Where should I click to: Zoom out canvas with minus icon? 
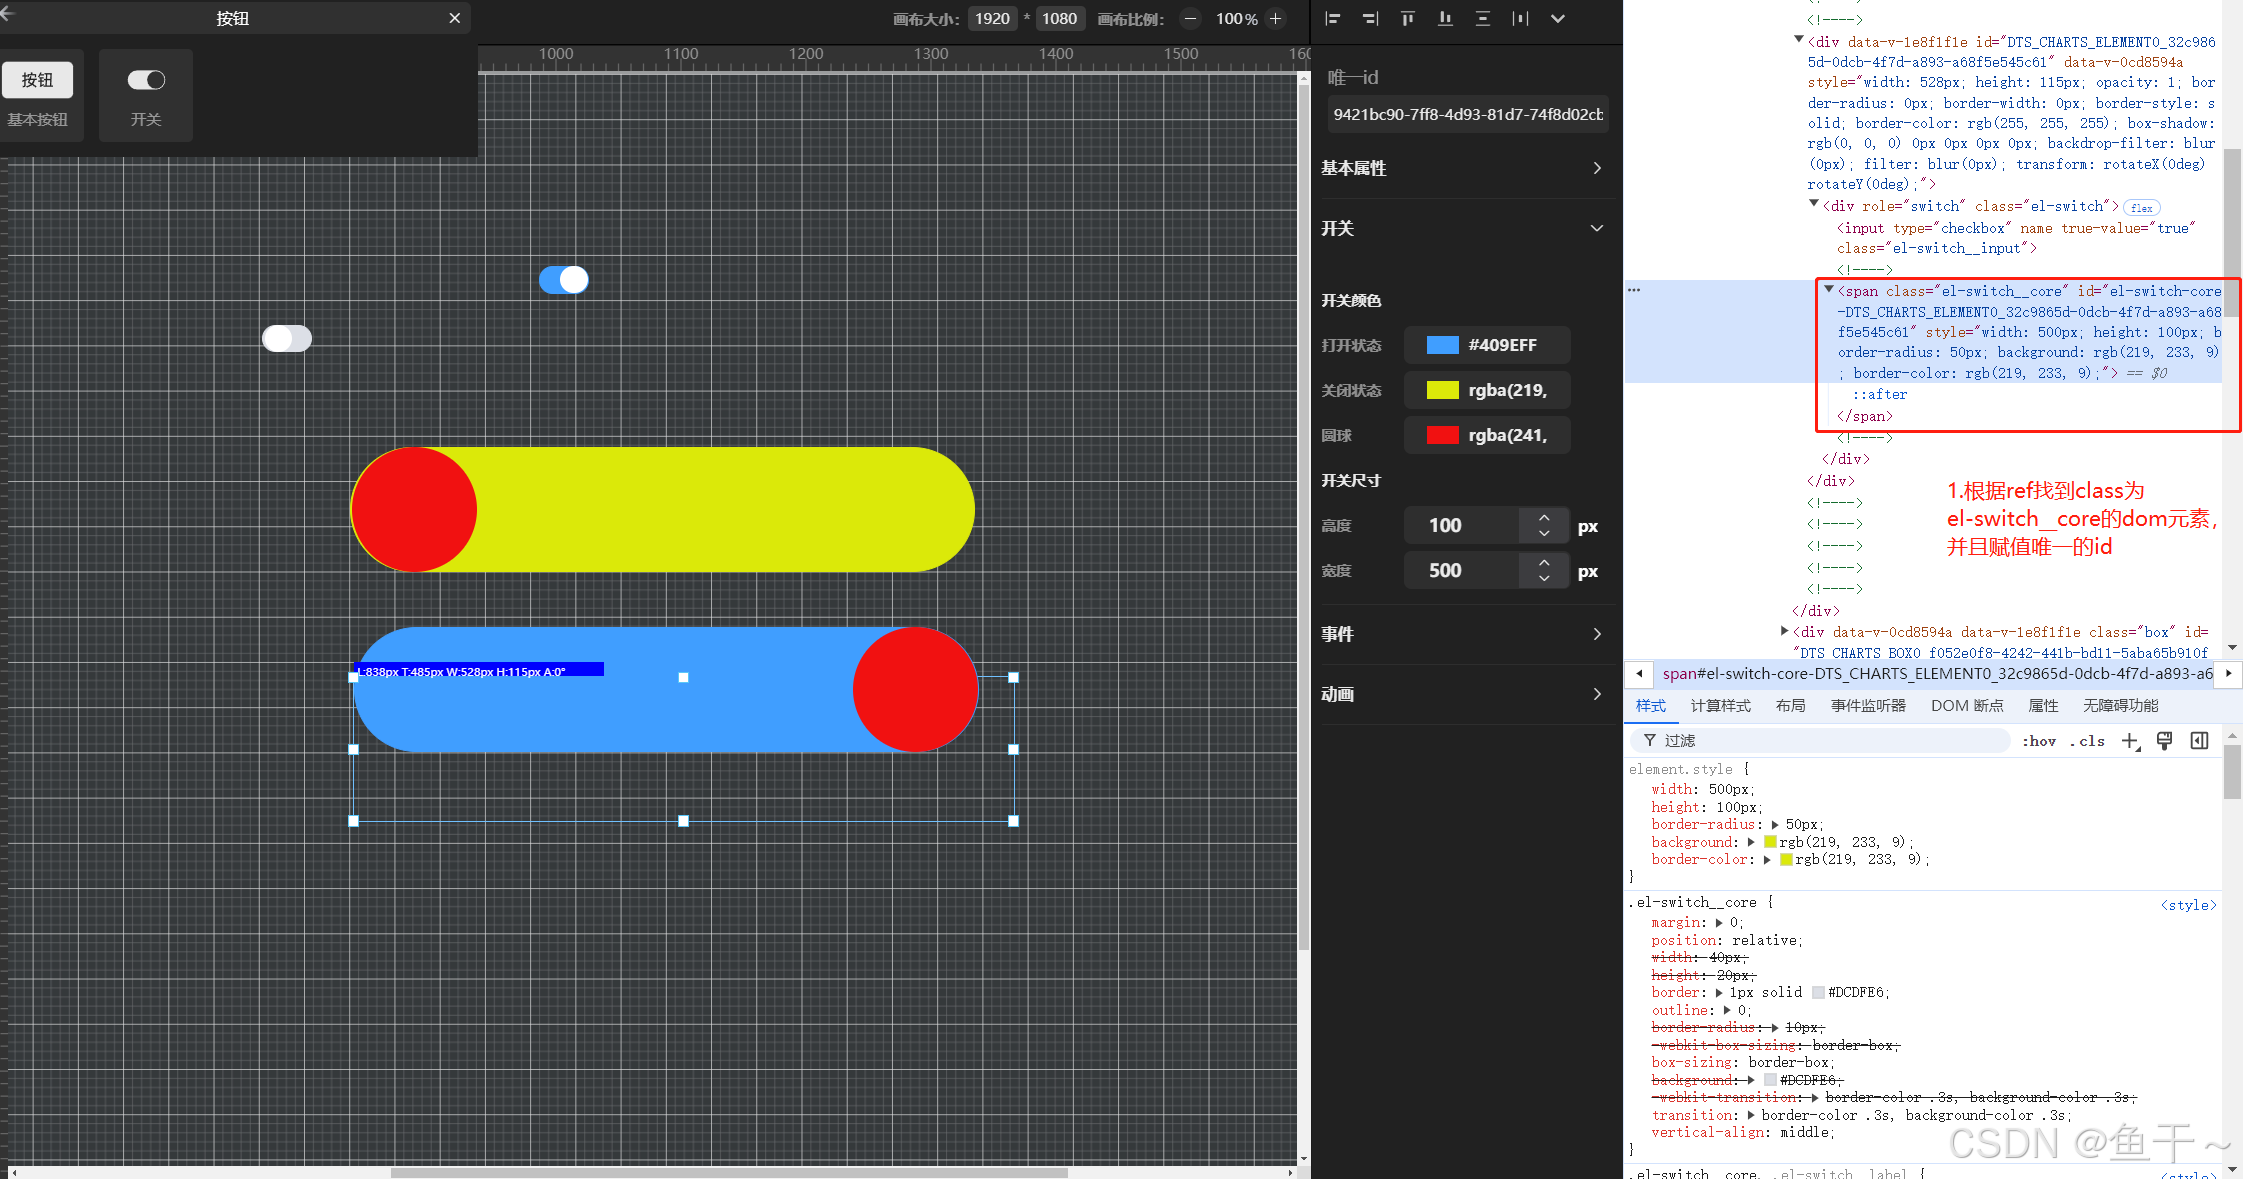pyautogui.click(x=1190, y=18)
